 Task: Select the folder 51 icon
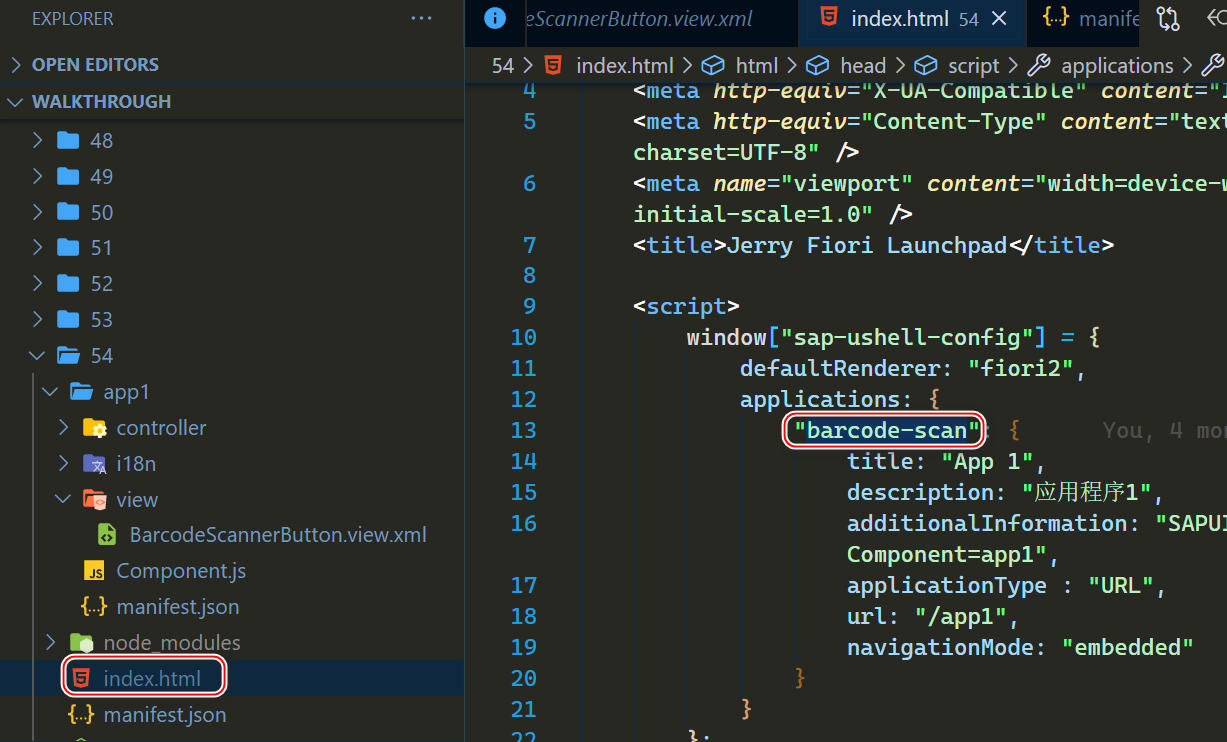[x=68, y=247]
